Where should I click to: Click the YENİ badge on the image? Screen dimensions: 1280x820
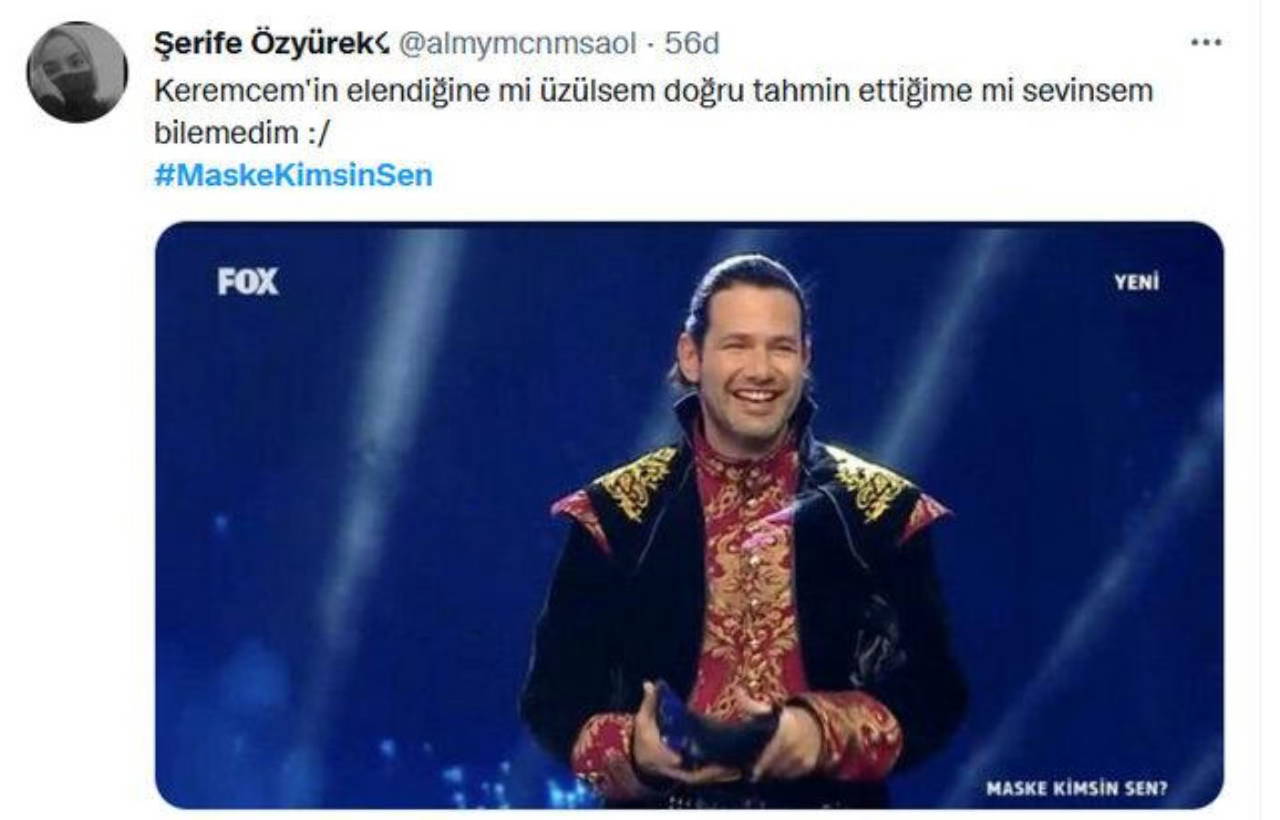1137,283
